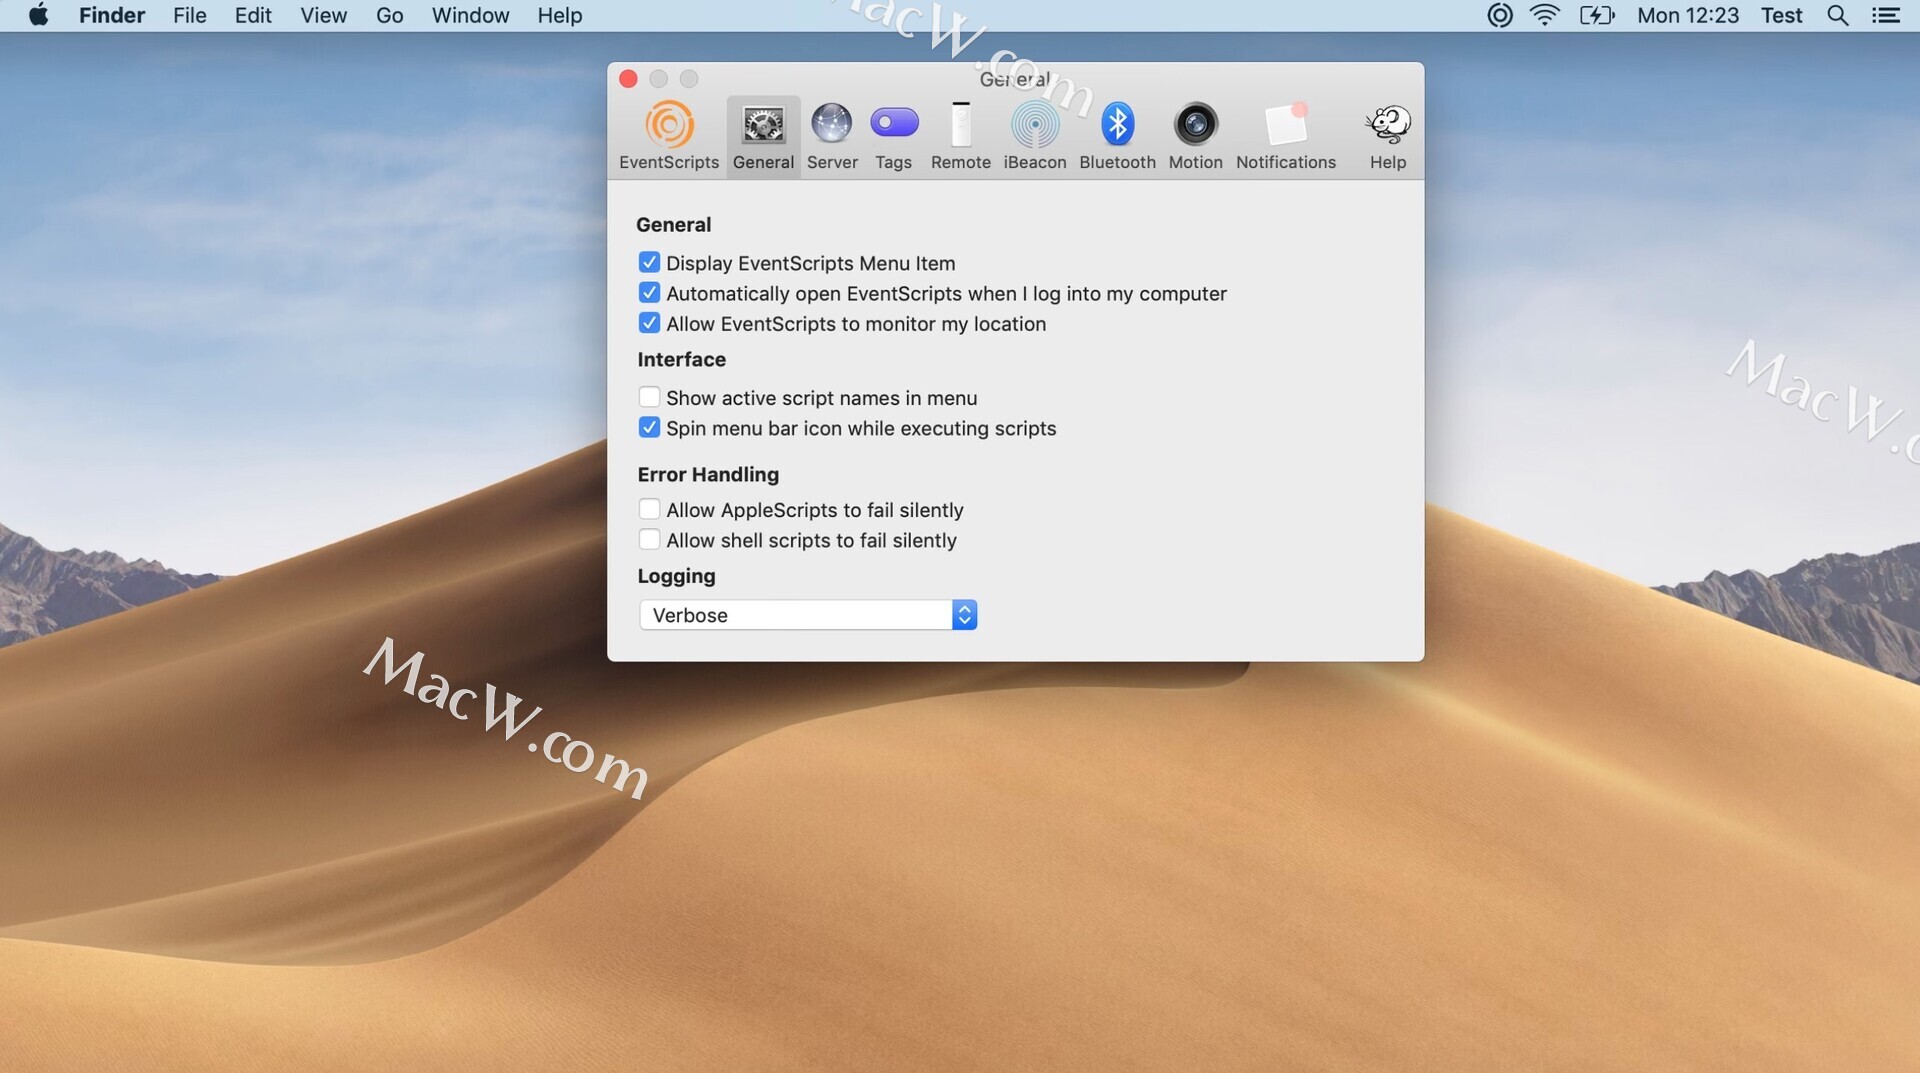This screenshot has height=1073, width=1920.
Task: Toggle Spin menu bar icon while executing scripts
Action: coord(649,427)
